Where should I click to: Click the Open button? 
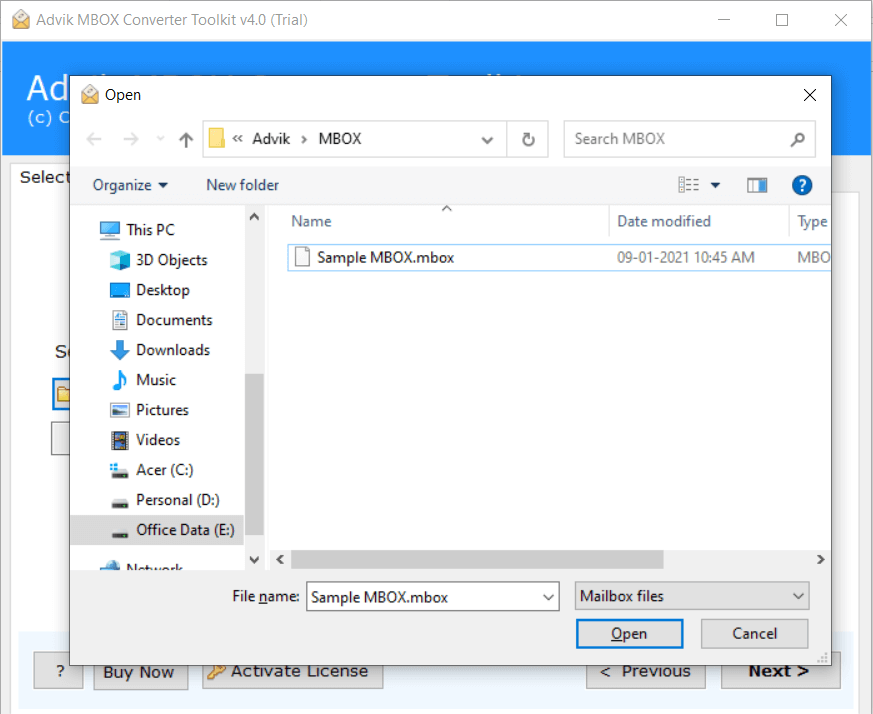coord(629,634)
